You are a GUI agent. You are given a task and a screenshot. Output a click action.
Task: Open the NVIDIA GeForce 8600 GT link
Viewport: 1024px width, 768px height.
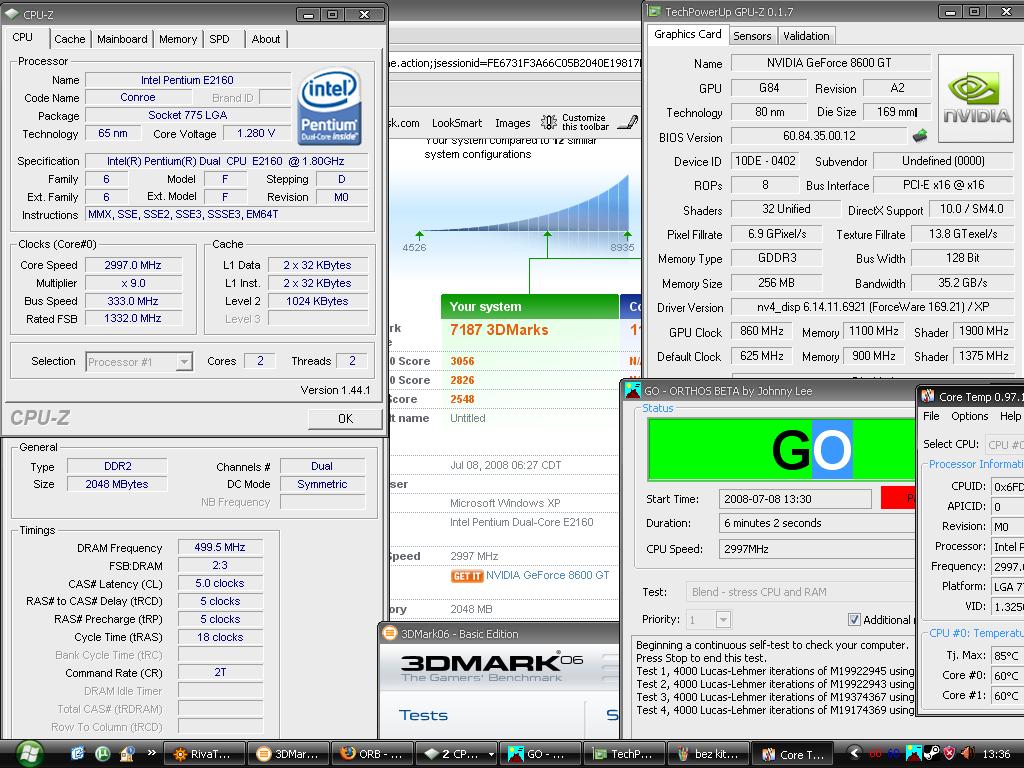[x=547, y=575]
